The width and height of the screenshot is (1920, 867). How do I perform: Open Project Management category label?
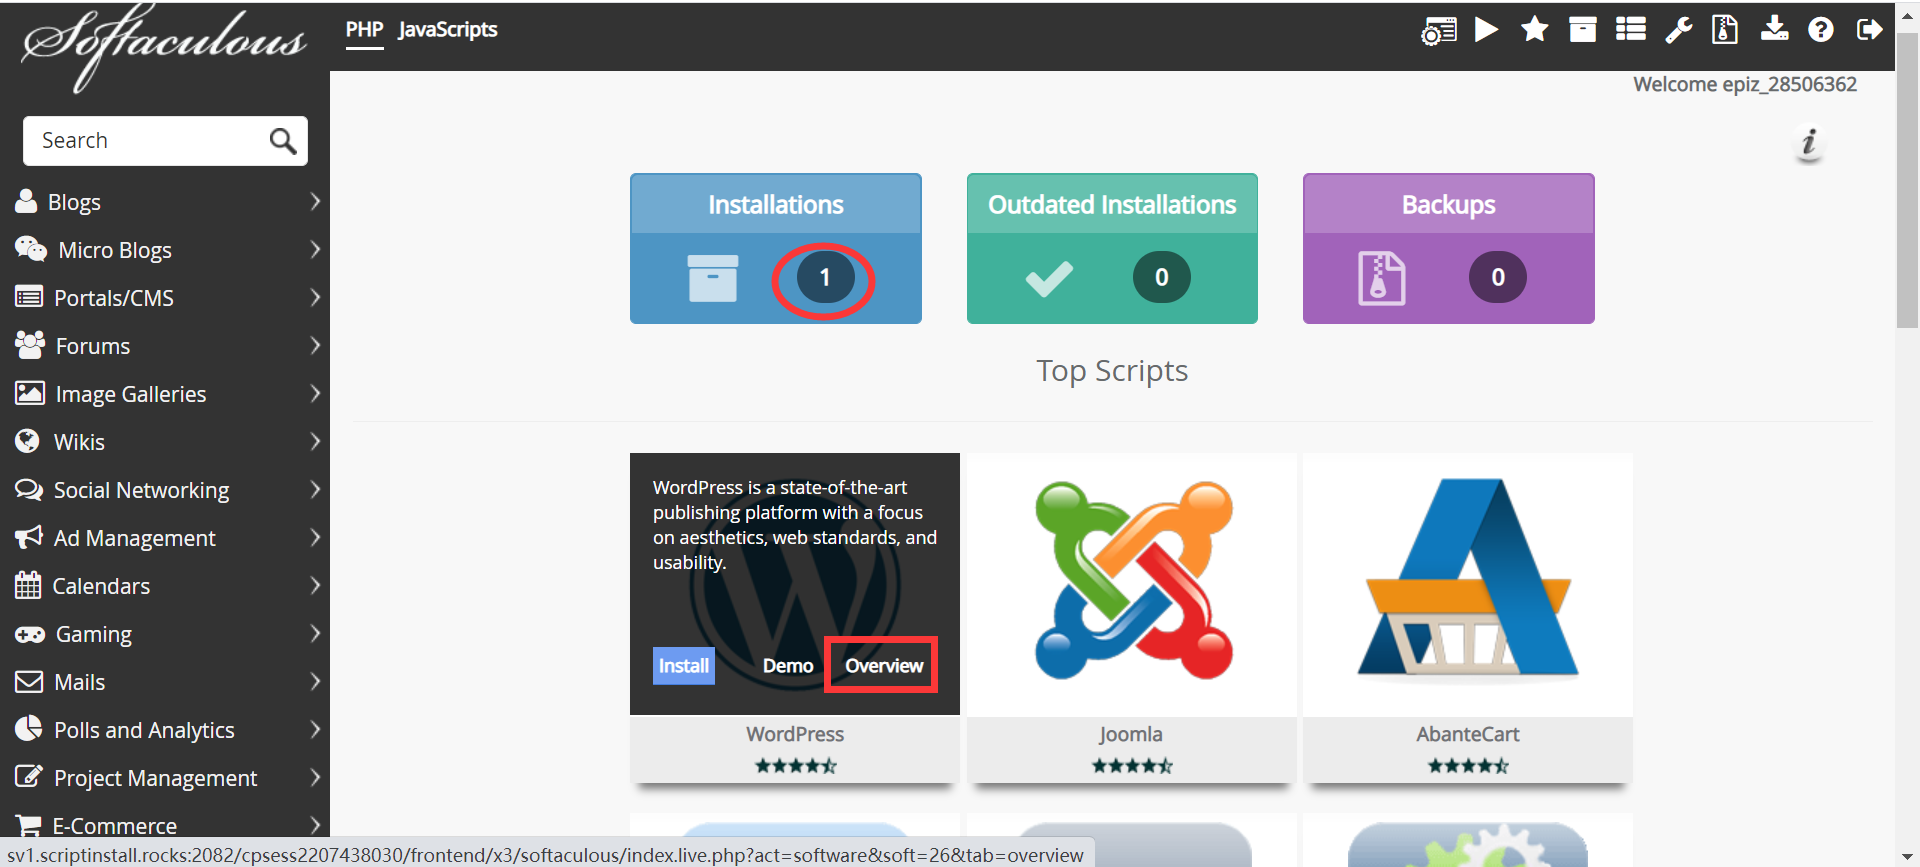155,778
